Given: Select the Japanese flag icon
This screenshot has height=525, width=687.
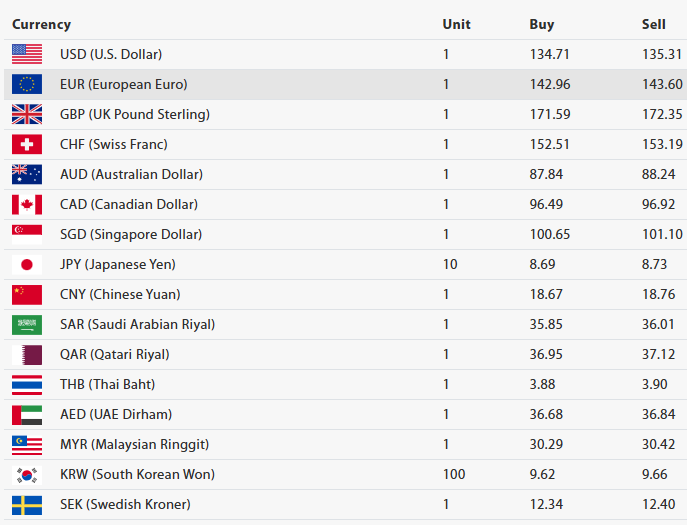Looking at the screenshot, I should click(x=27, y=264).
